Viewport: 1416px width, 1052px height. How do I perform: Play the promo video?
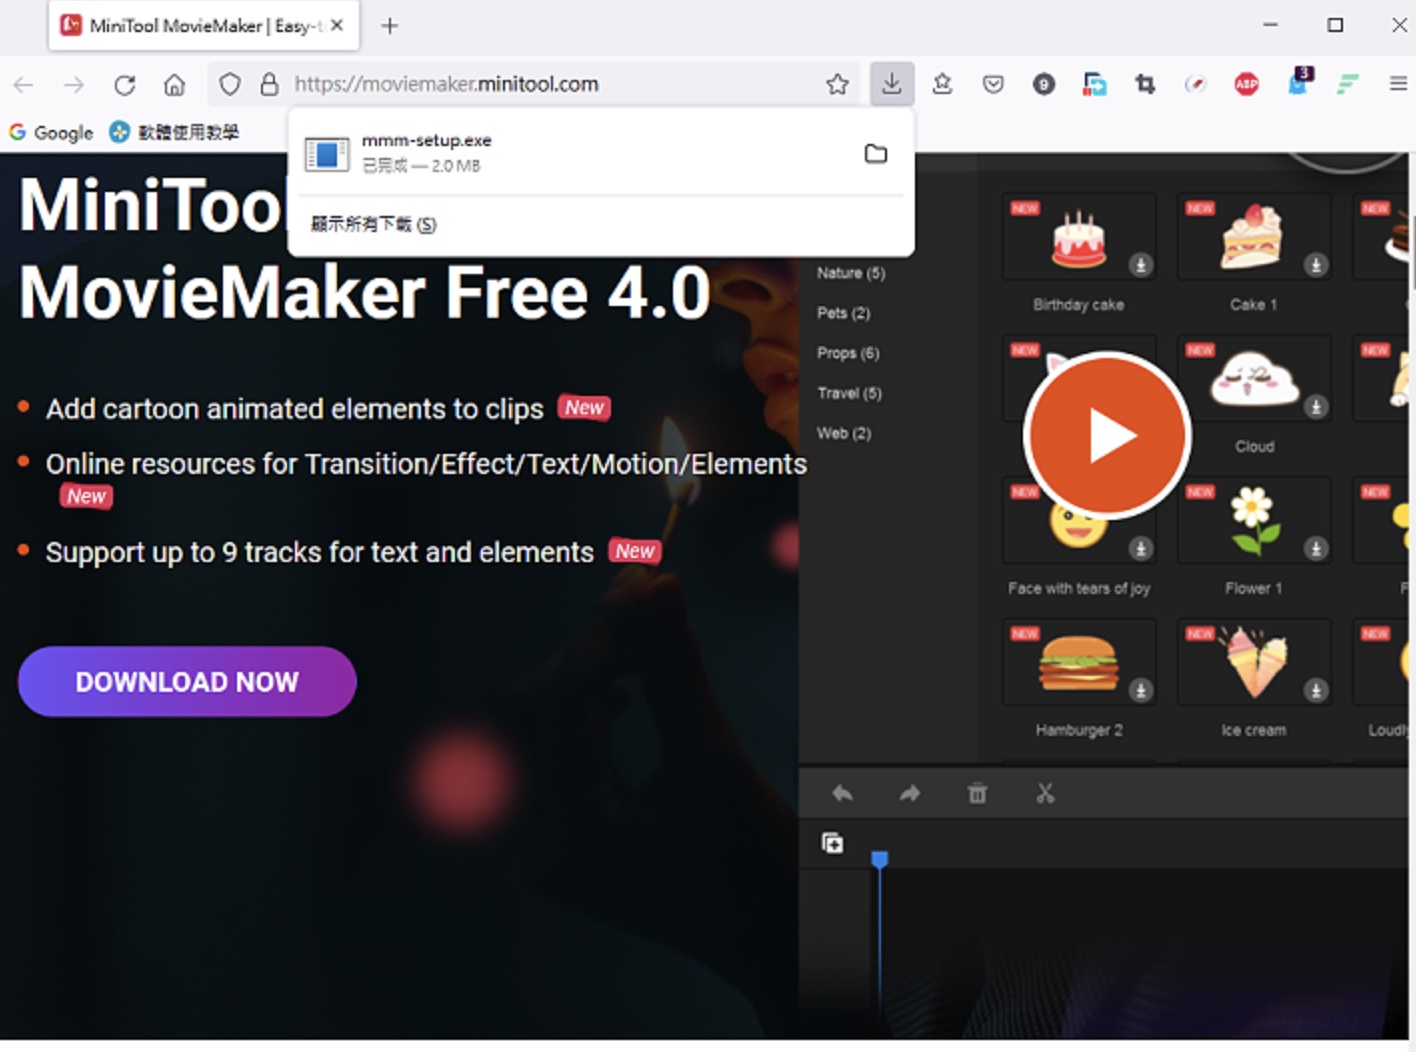click(x=1107, y=436)
